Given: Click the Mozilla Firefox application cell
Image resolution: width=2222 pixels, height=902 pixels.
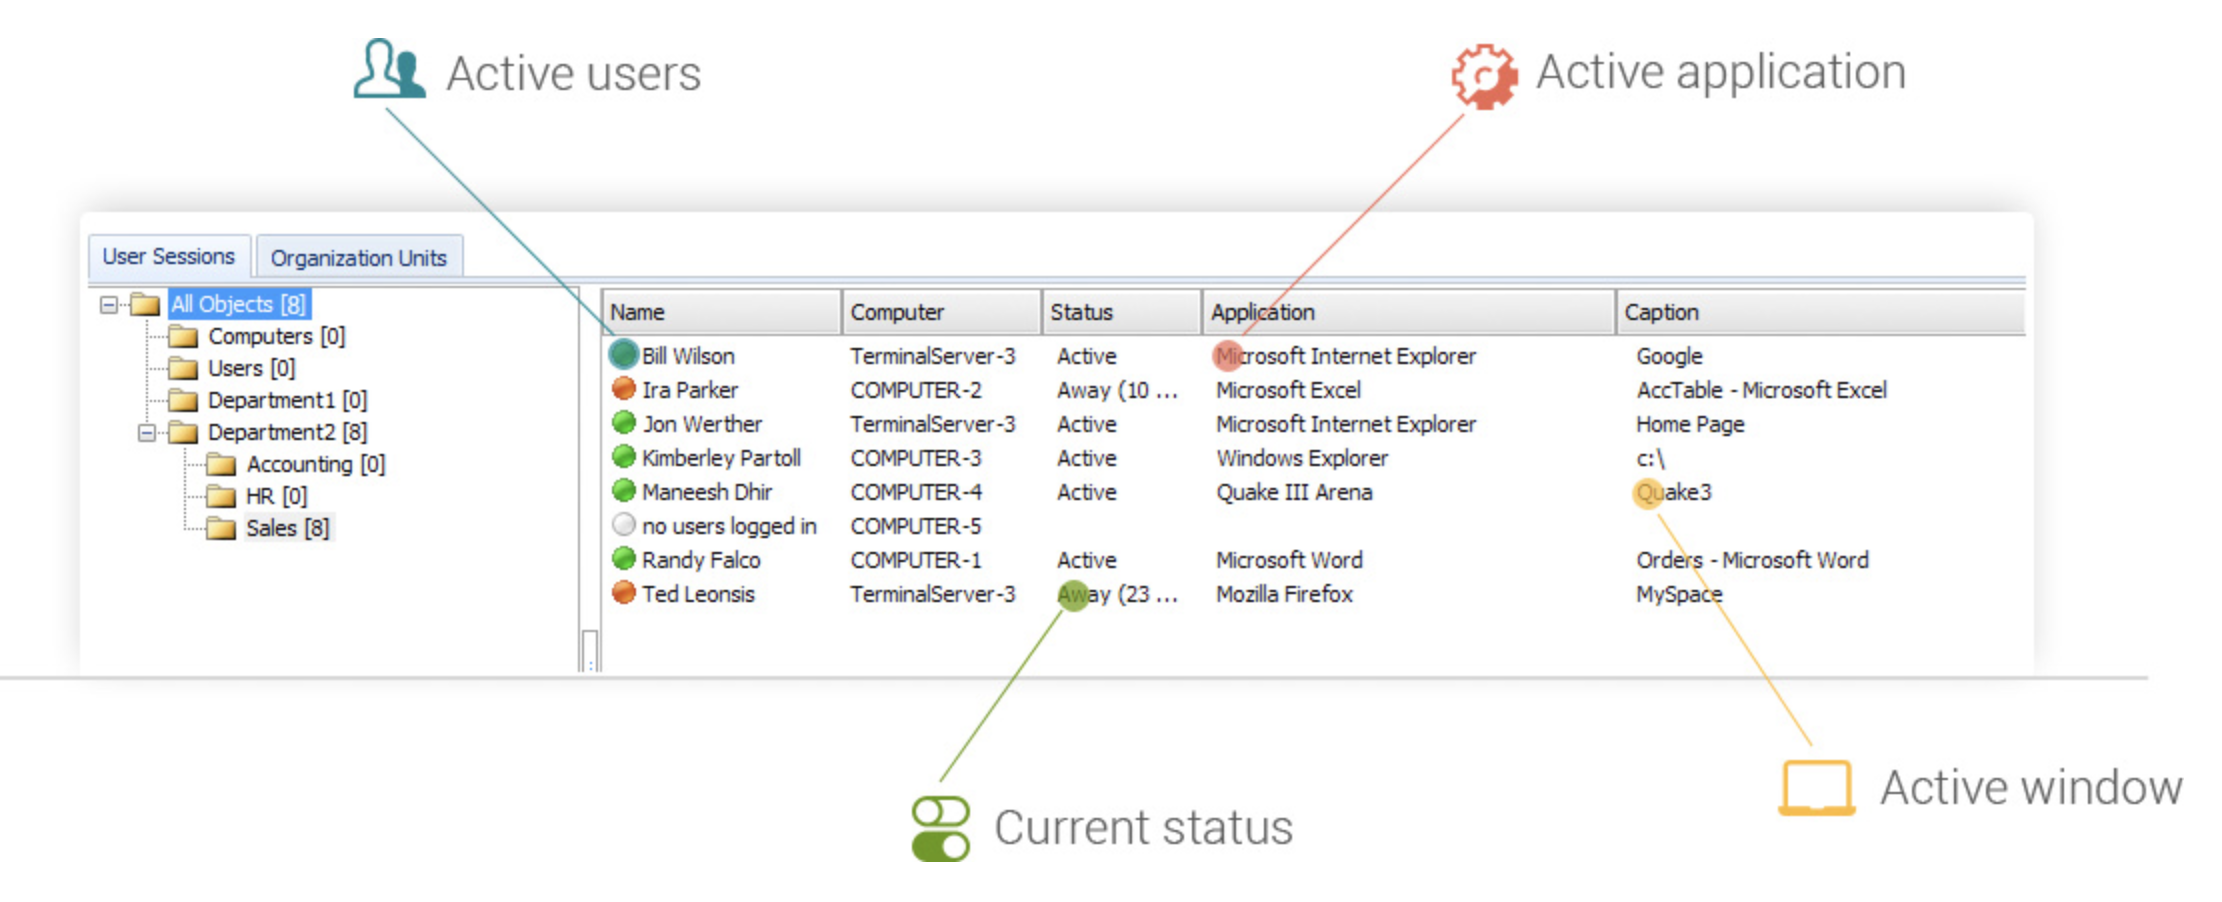Looking at the screenshot, I should tap(1284, 594).
